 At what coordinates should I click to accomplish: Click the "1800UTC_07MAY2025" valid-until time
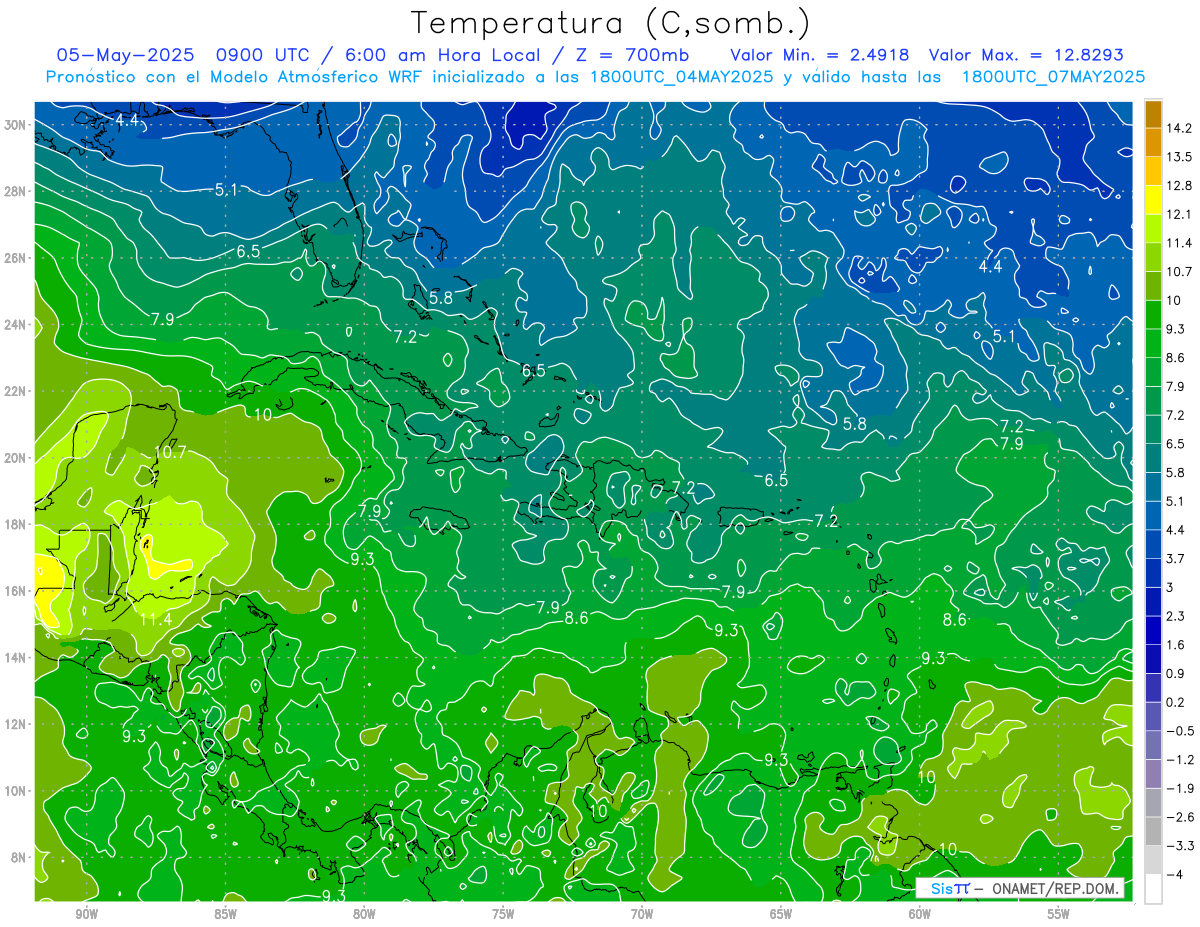[x=1053, y=77]
